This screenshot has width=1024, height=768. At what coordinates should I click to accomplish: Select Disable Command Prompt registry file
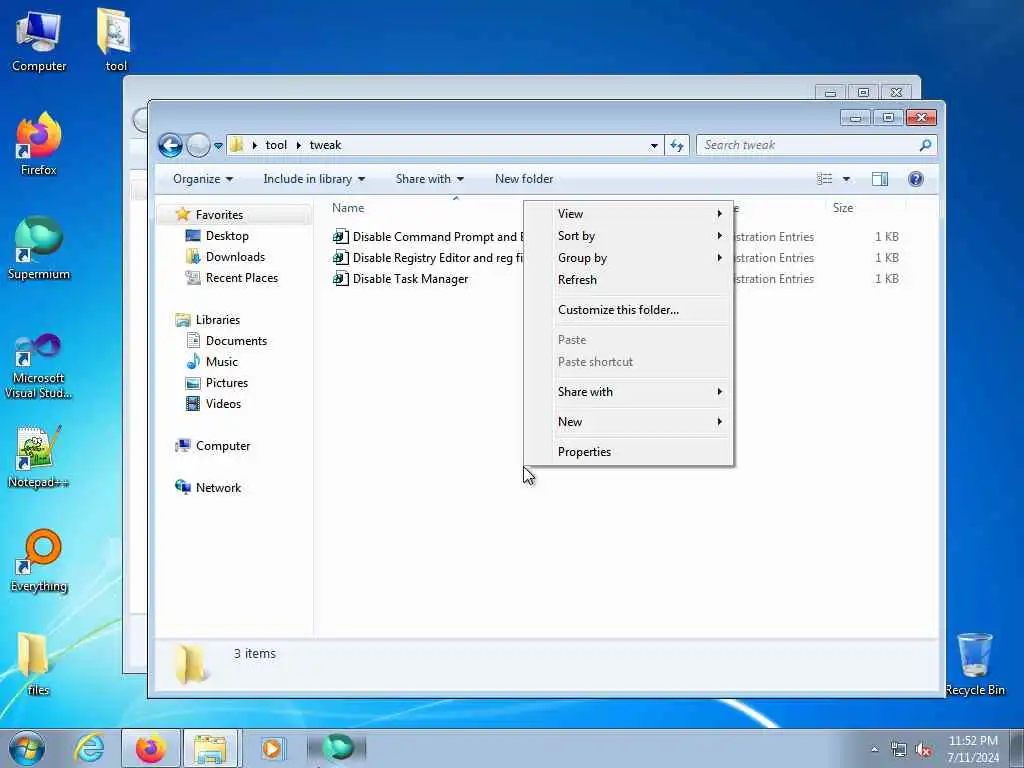(x=427, y=236)
